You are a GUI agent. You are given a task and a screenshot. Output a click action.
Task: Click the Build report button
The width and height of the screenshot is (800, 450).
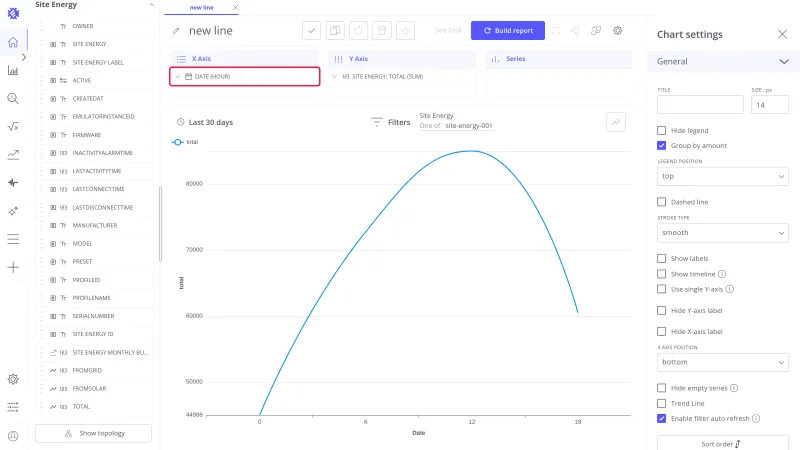pos(508,31)
